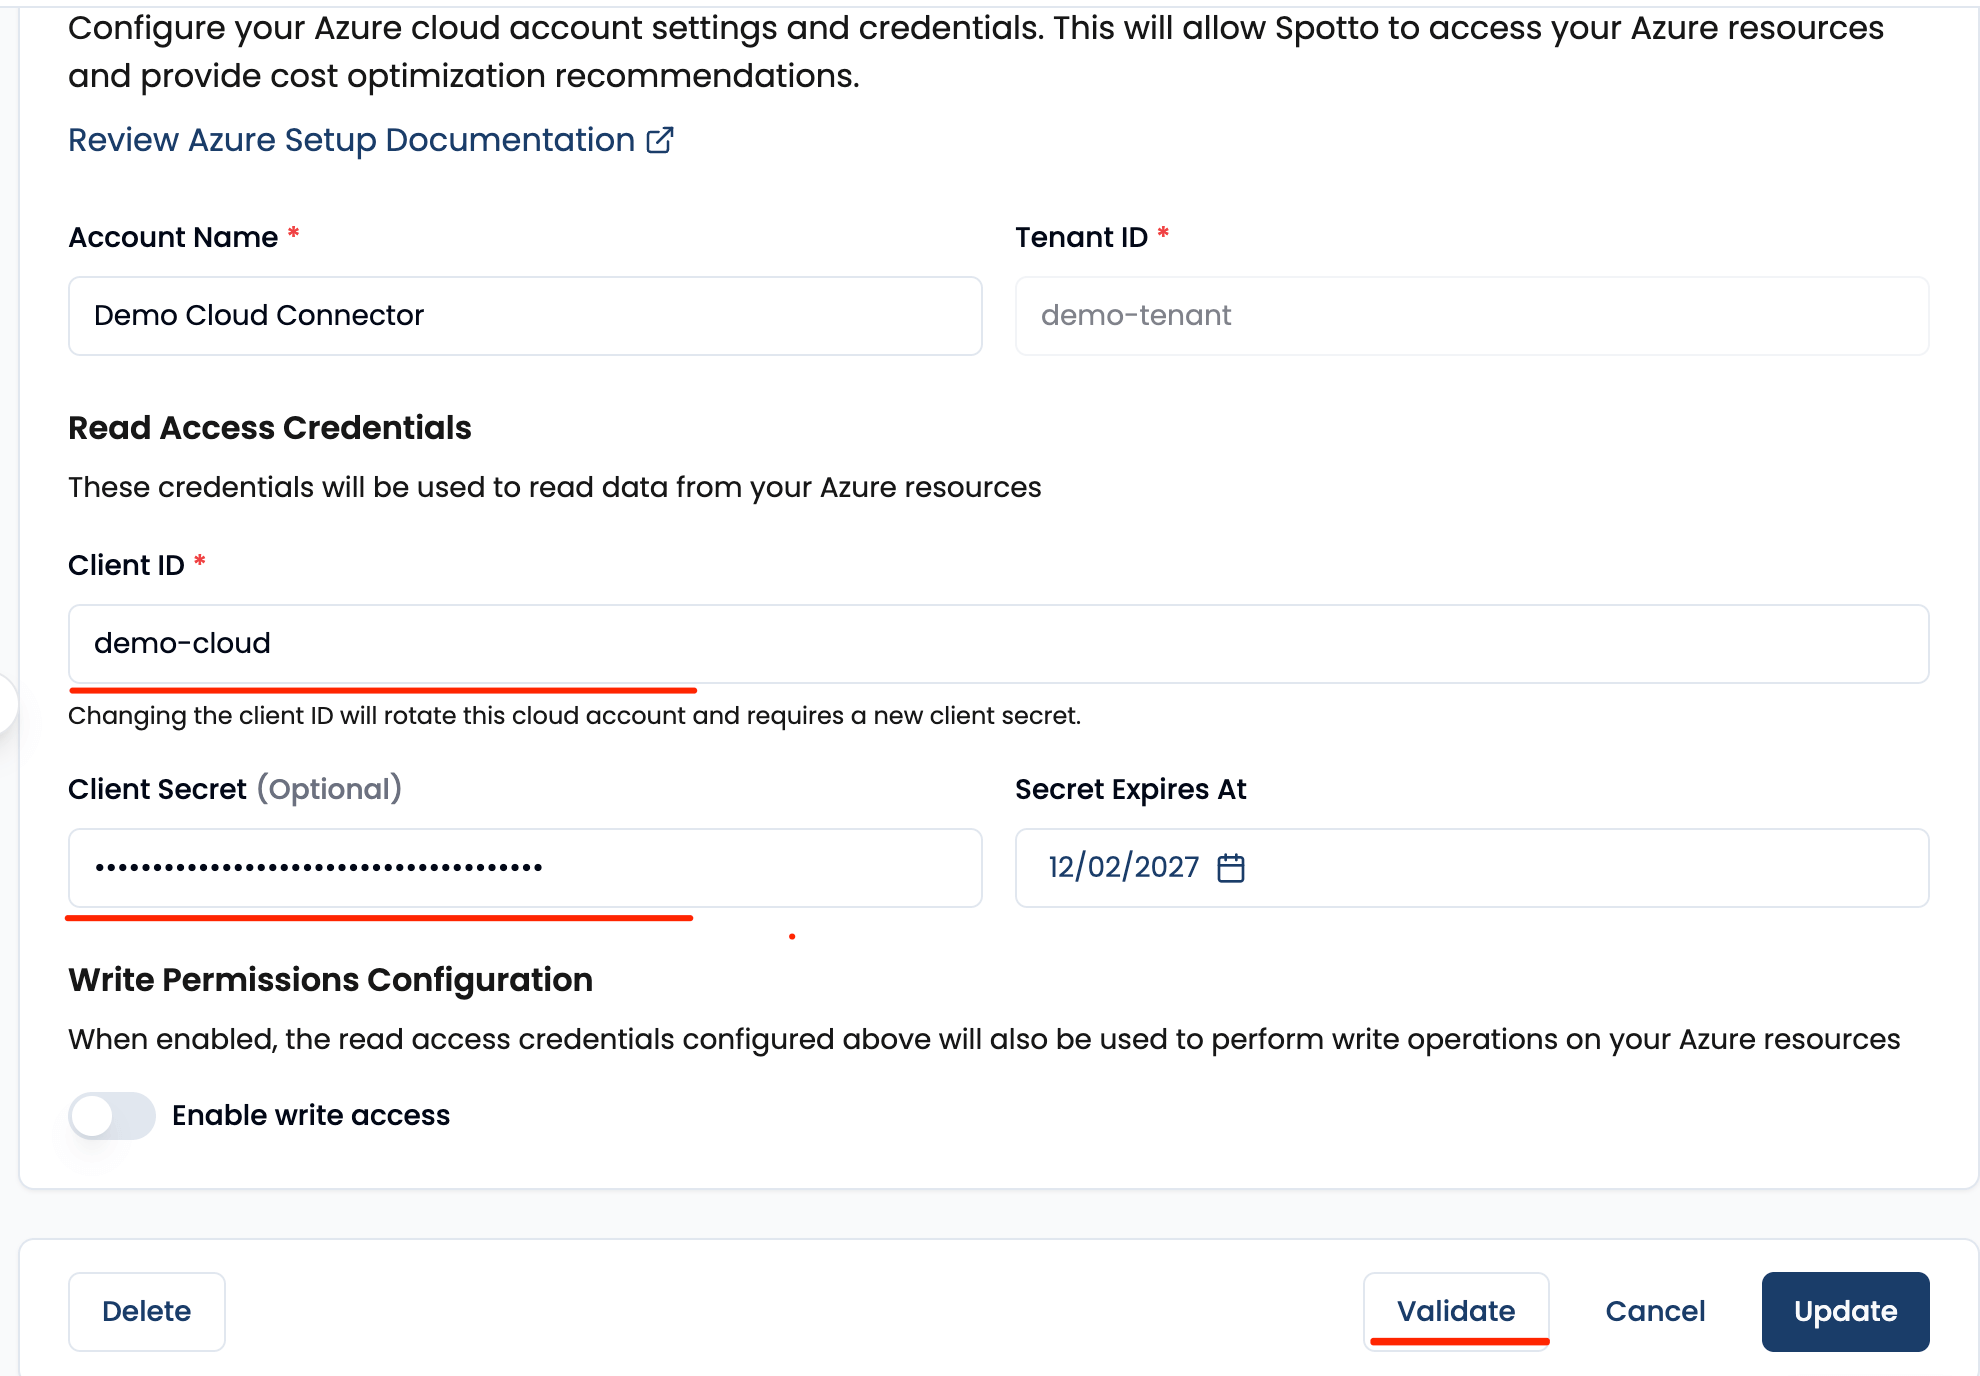Click the Client Secret (Optional) label
The height and width of the screenshot is (1376, 1980).
click(235, 790)
